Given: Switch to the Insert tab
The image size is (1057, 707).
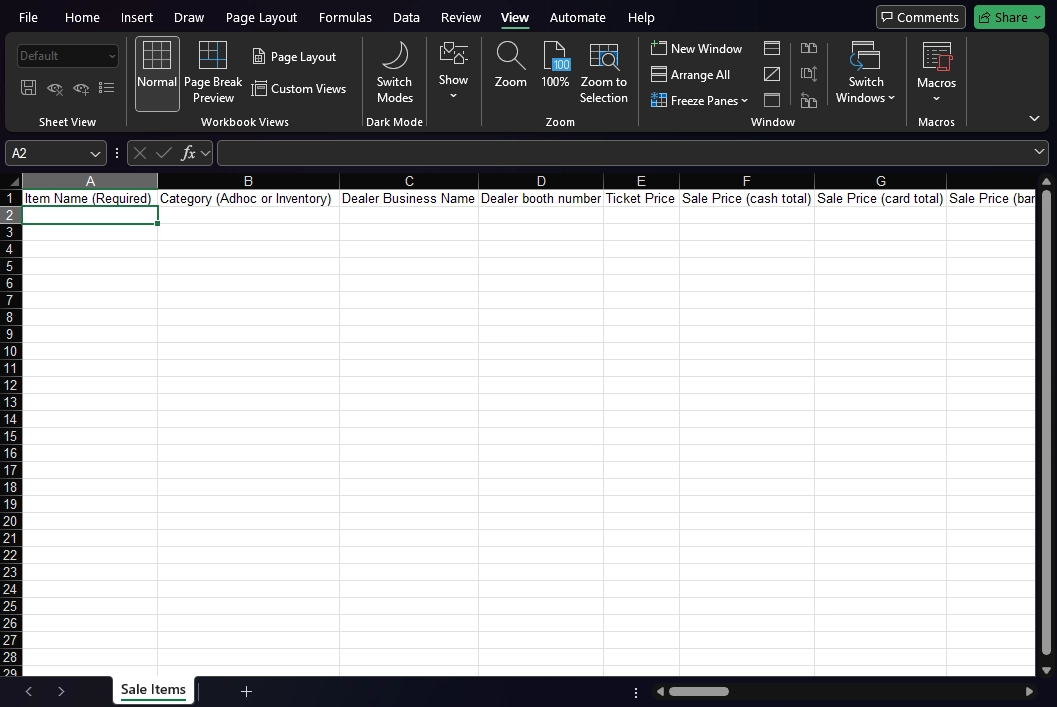Looking at the screenshot, I should (x=137, y=18).
